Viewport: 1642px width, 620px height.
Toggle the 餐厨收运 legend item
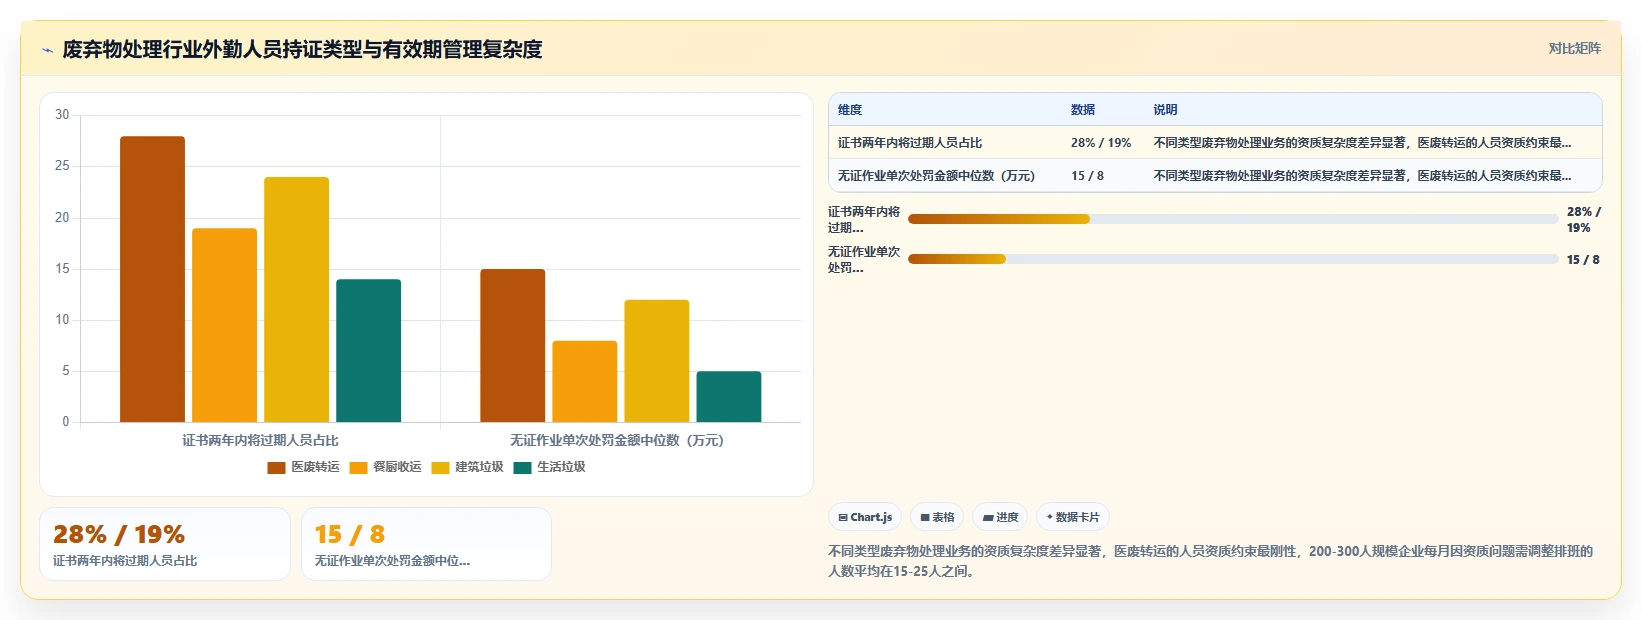coord(386,467)
